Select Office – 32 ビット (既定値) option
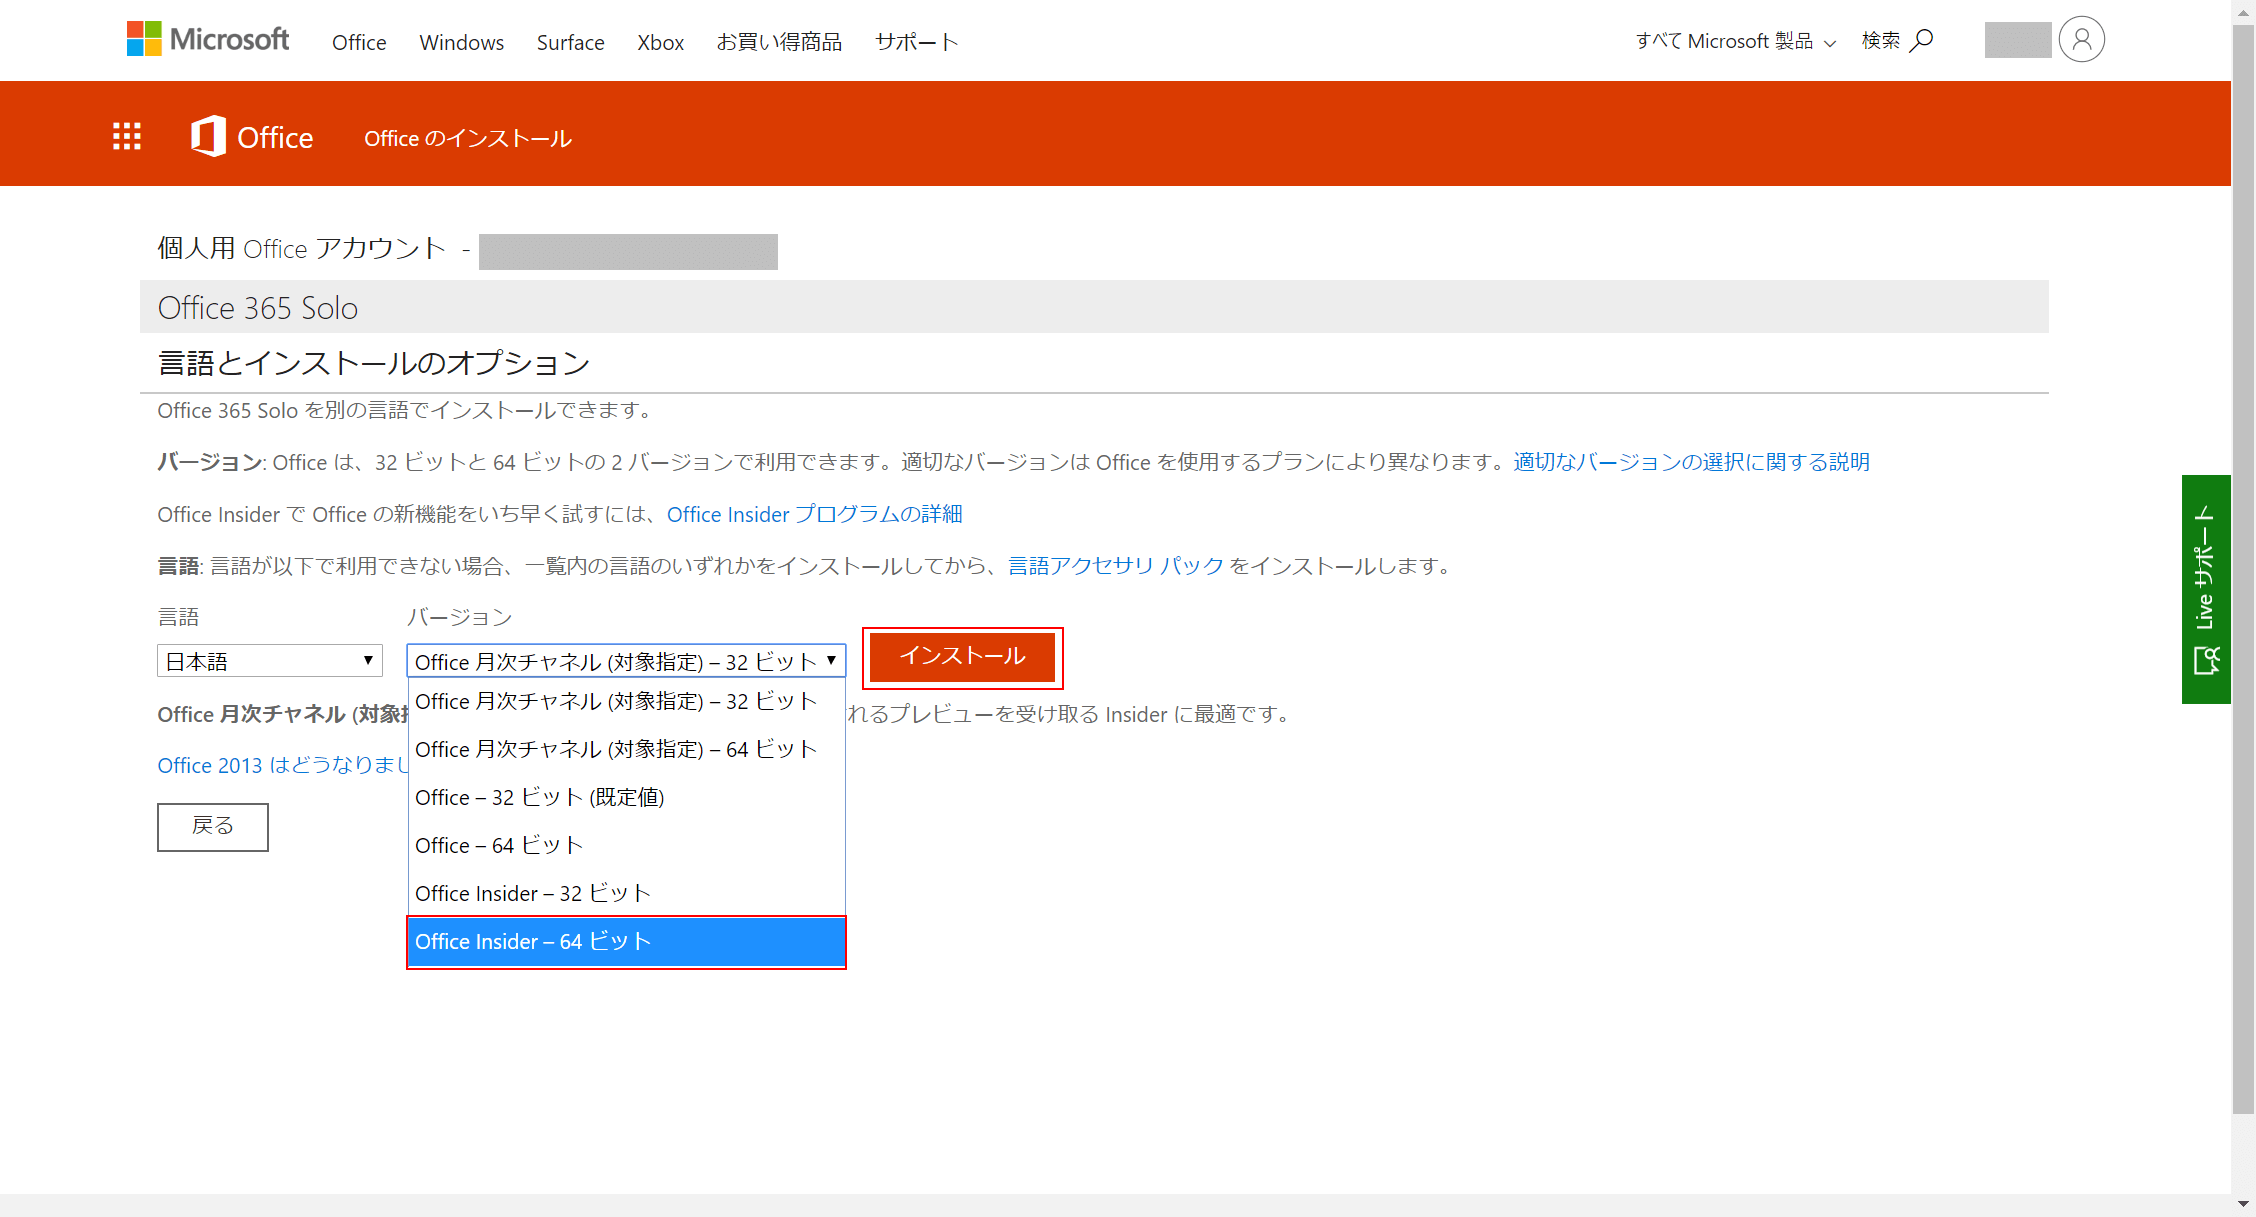Viewport: 2256px width, 1217px height. [540, 797]
